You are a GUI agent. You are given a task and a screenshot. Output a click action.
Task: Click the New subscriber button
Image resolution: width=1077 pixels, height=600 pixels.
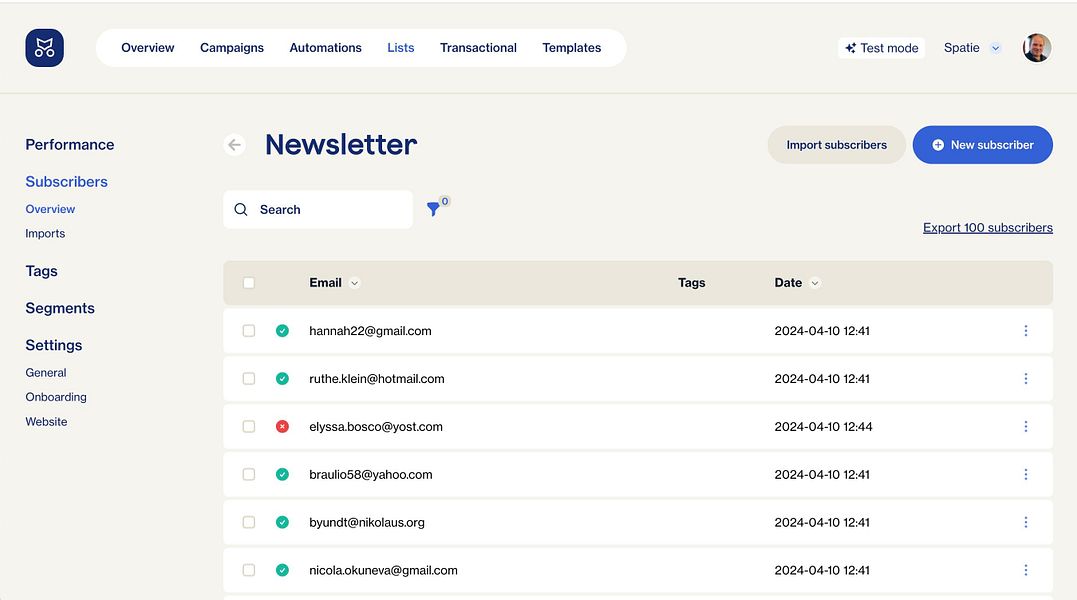982,144
